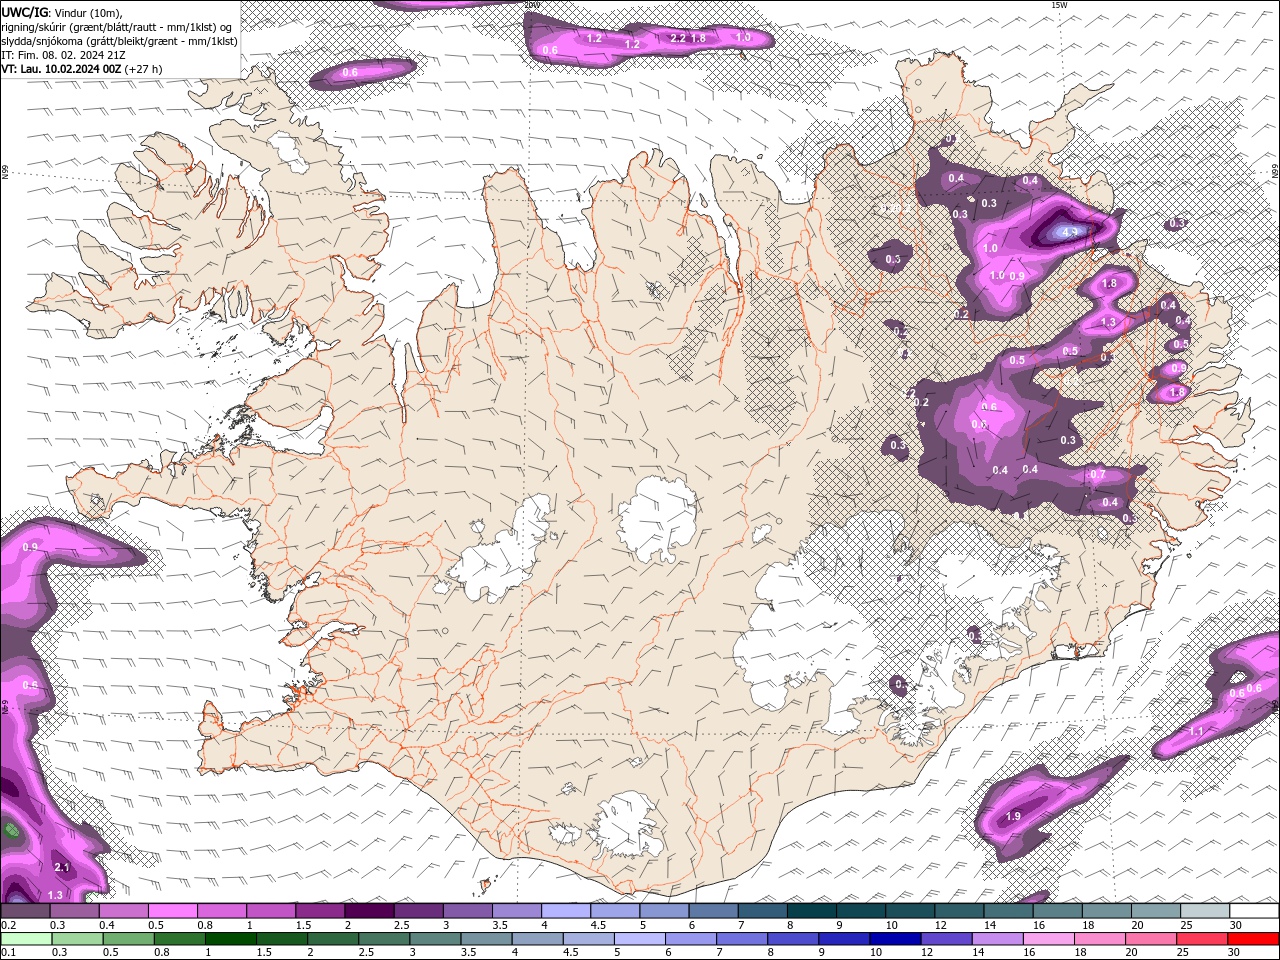The image size is (1280, 960).
Task: Click the '1.1' snowfall value label
Action: tap(1197, 732)
